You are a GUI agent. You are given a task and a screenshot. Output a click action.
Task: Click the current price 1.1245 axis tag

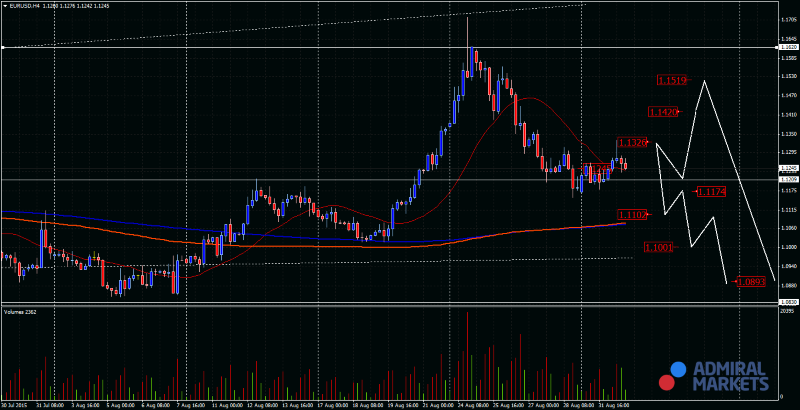(788, 168)
